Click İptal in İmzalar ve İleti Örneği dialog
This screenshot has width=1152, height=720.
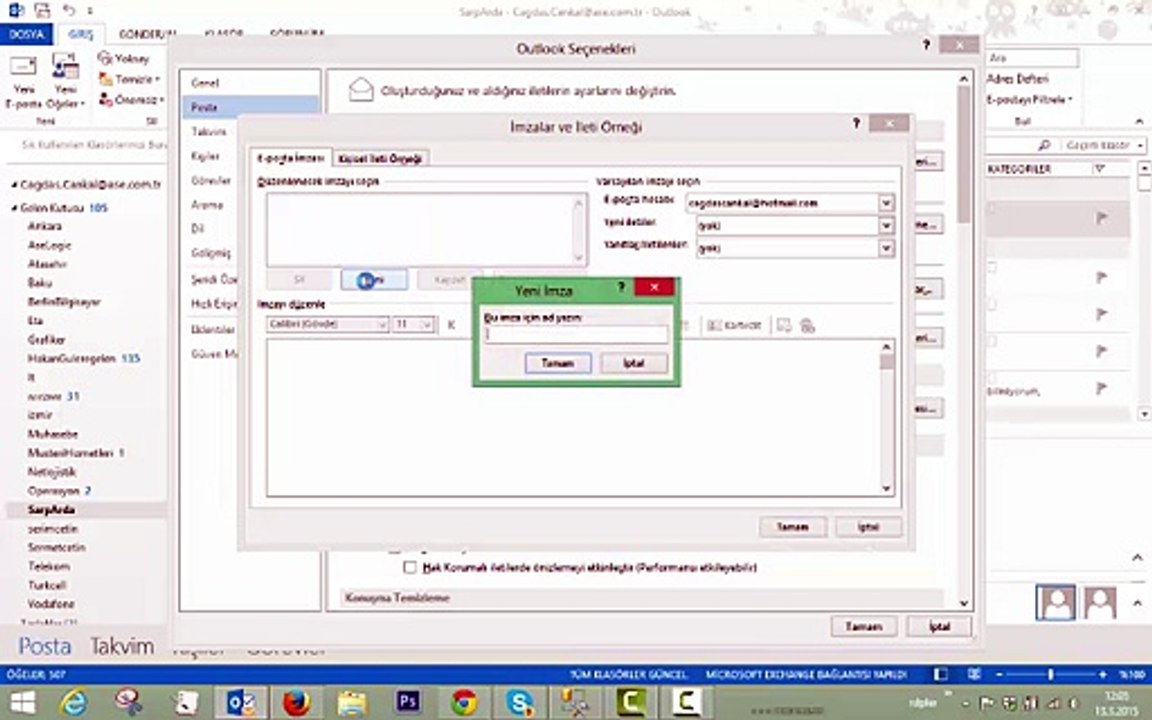868,527
